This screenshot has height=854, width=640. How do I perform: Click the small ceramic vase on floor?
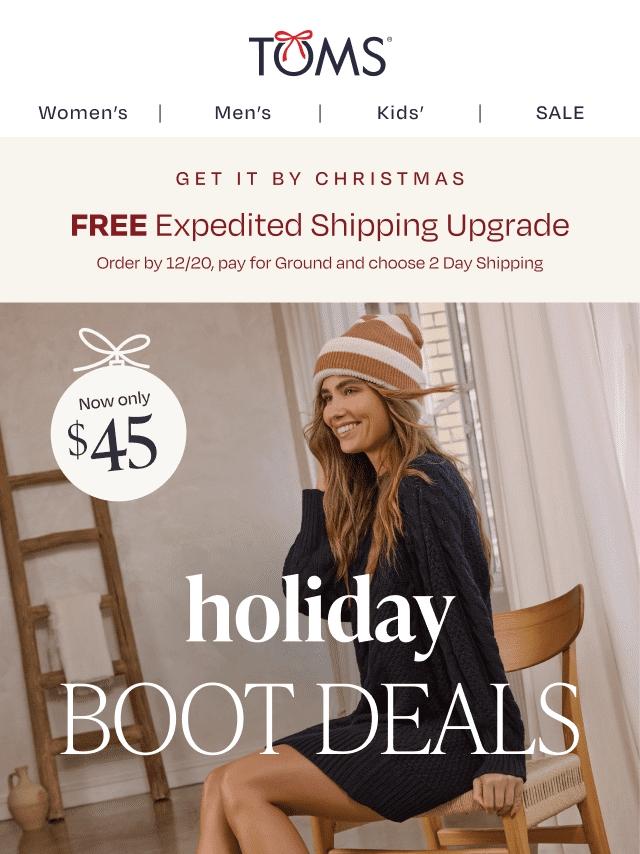27,798
